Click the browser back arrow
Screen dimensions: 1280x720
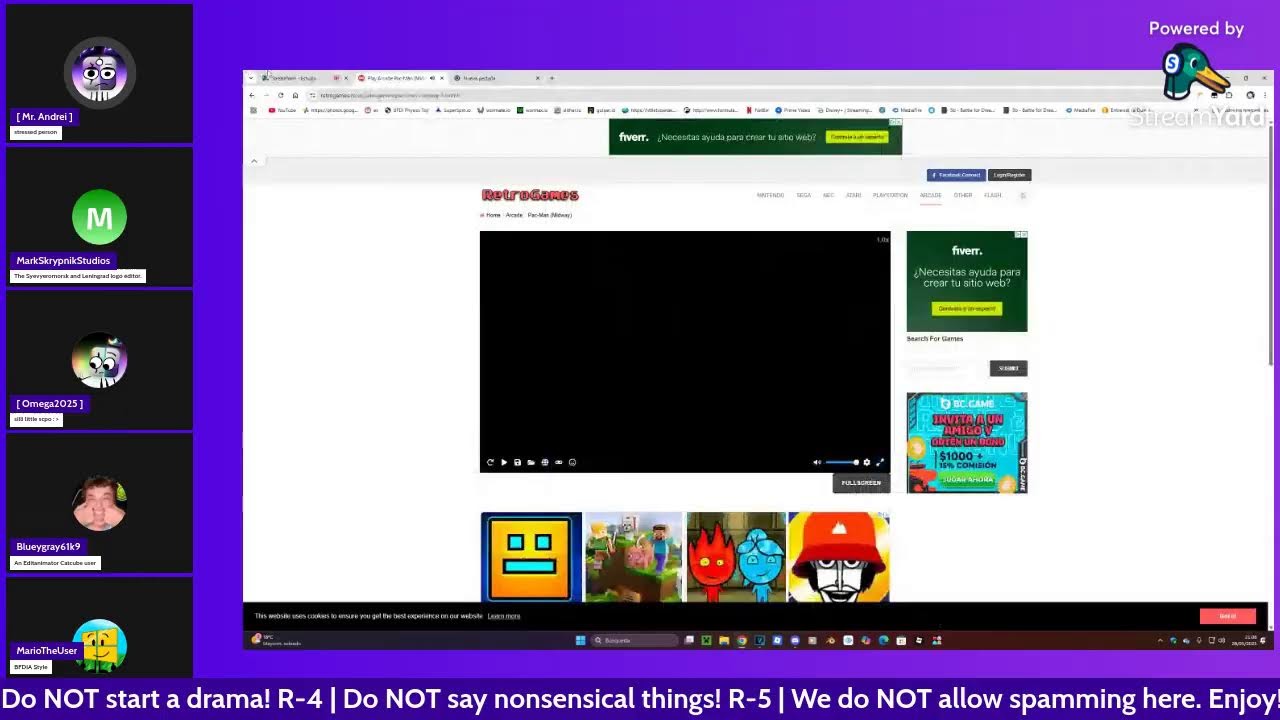pos(252,95)
